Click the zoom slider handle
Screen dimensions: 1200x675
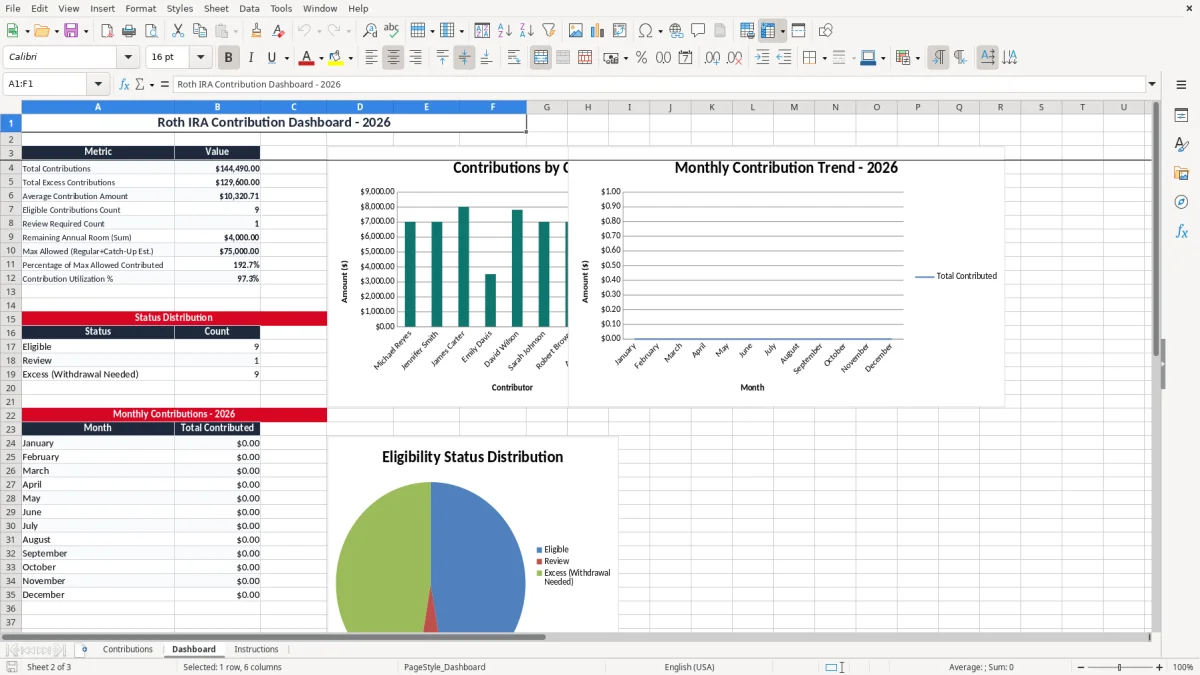coord(1119,667)
